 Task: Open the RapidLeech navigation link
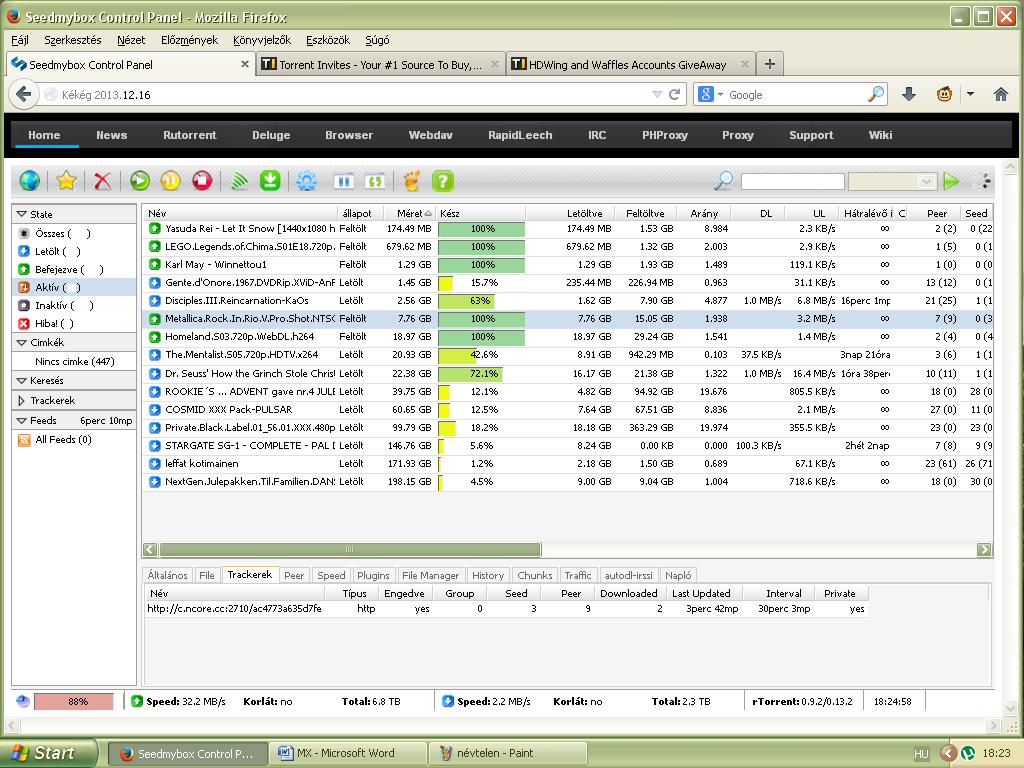coord(520,135)
